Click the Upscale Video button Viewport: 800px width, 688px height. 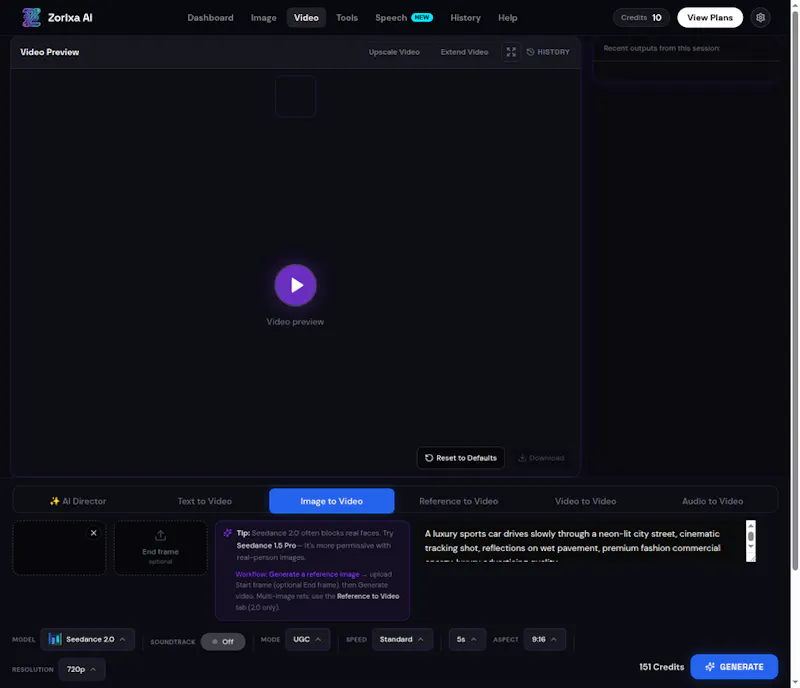click(394, 52)
